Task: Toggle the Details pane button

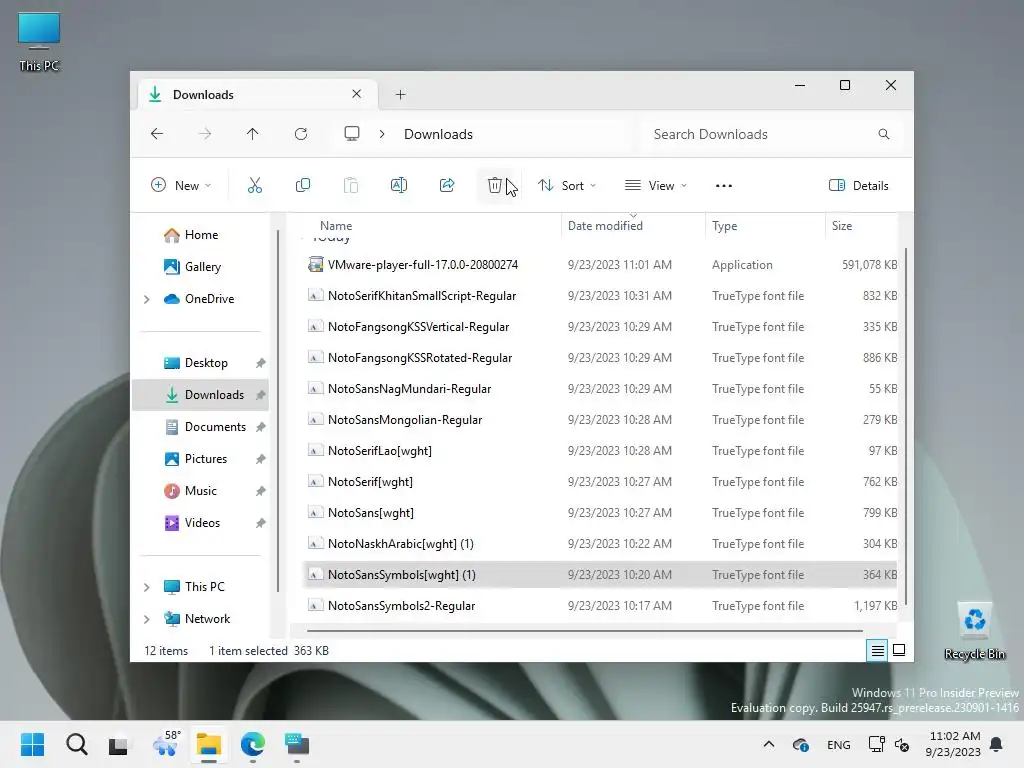Action: 859,185
